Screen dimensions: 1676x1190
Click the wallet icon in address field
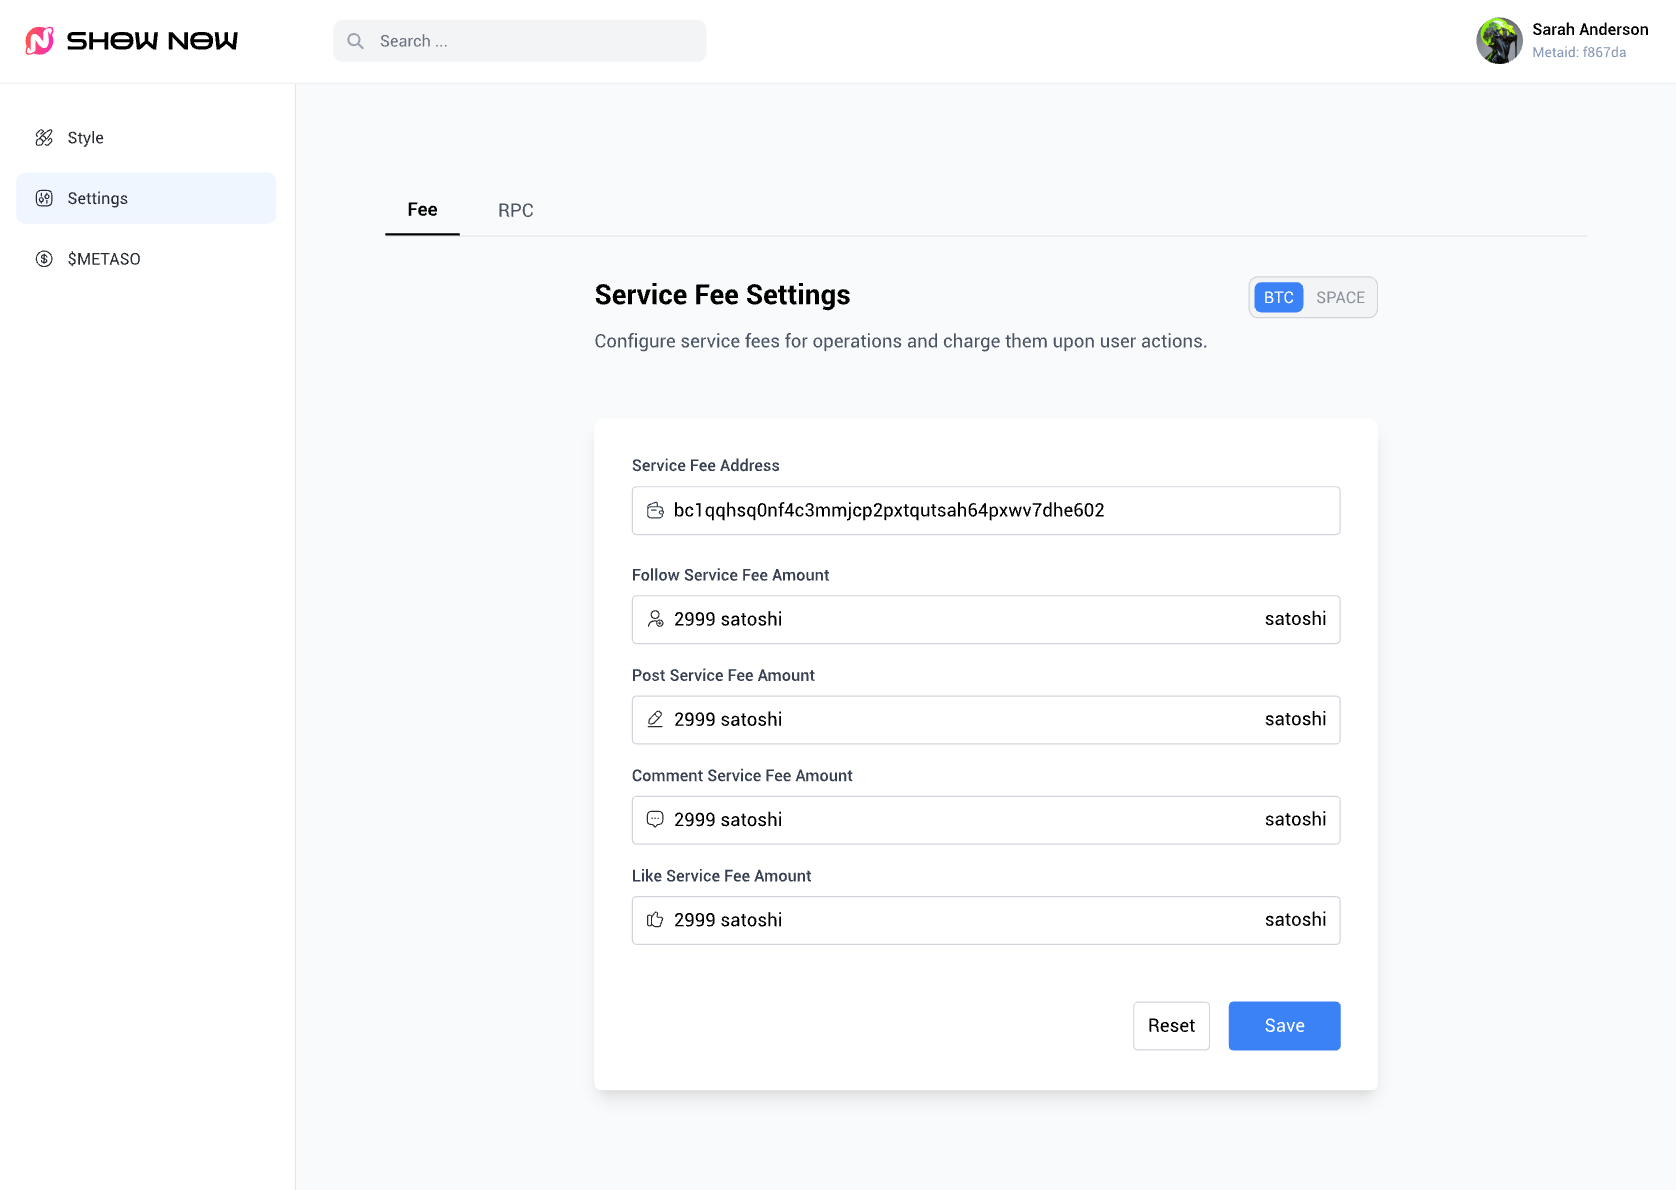point(655,511)
